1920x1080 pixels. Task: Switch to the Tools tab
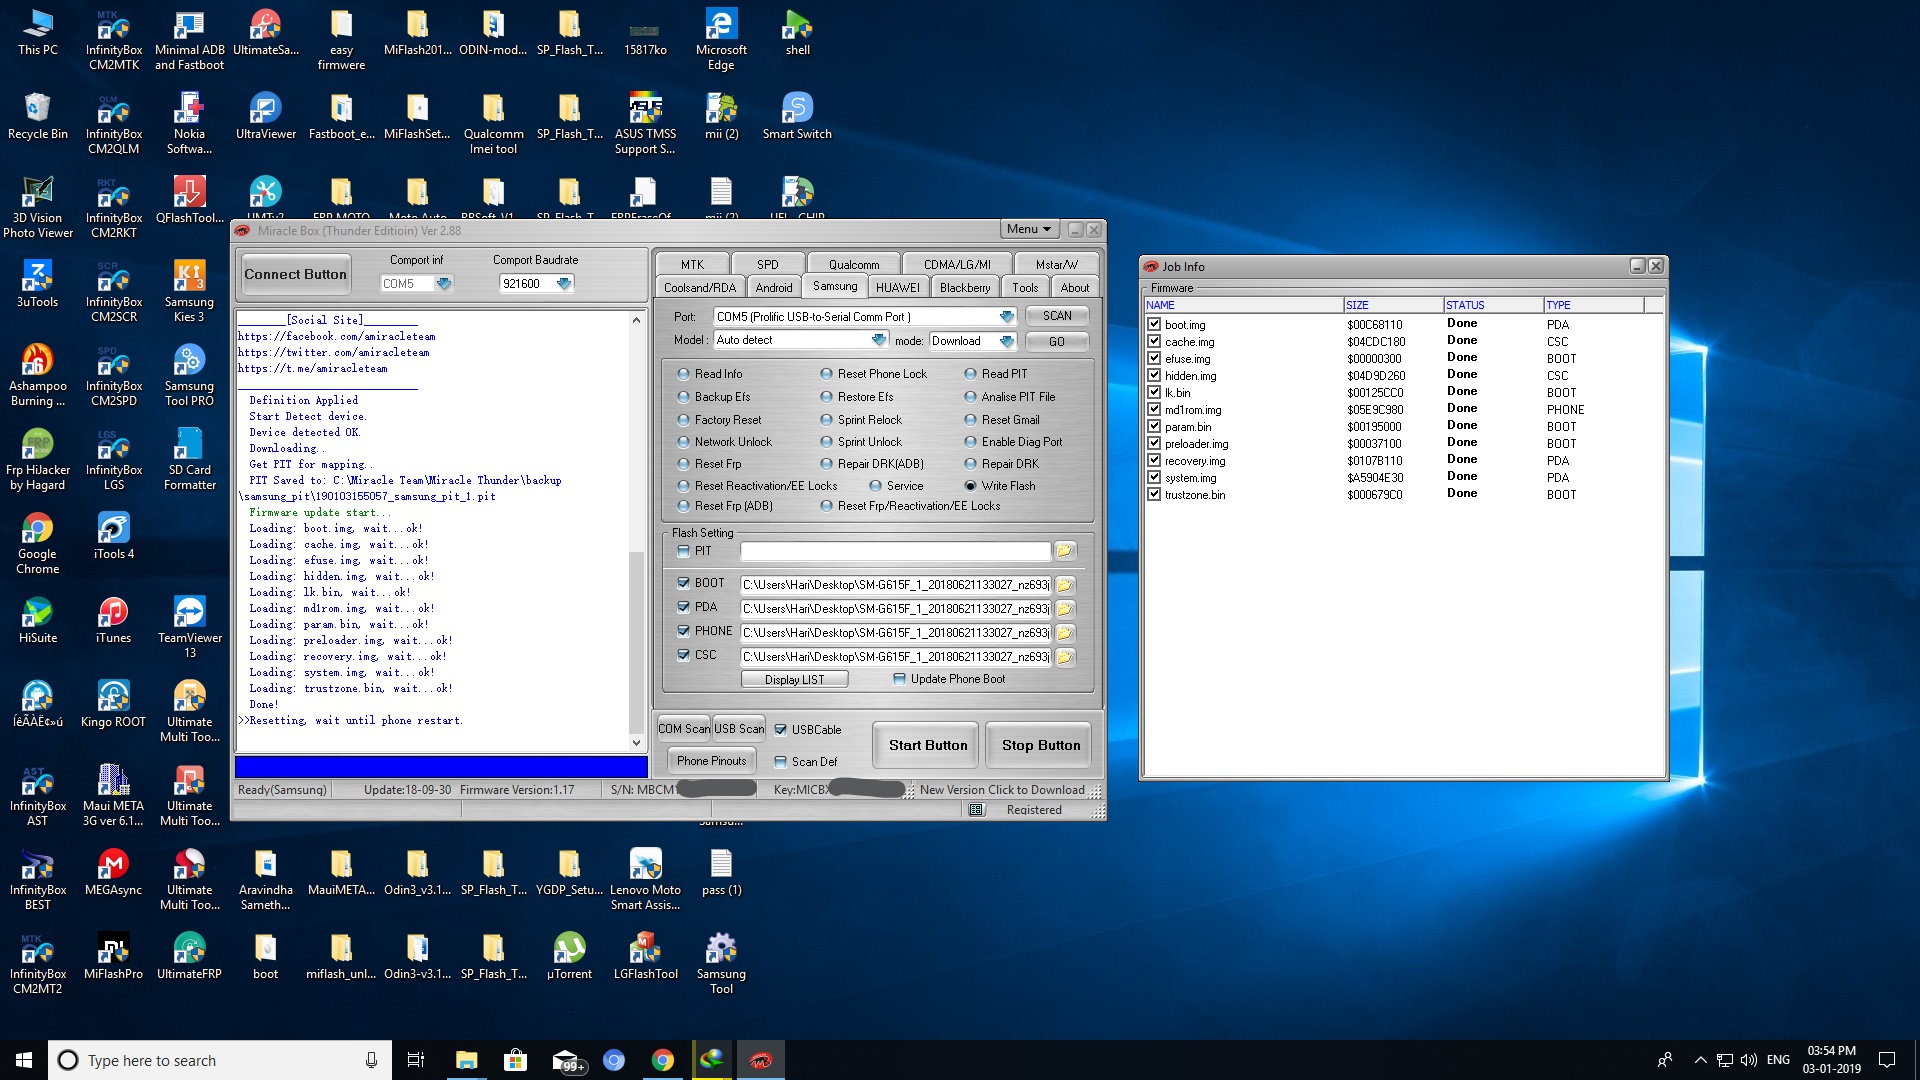click(1025, 288)
